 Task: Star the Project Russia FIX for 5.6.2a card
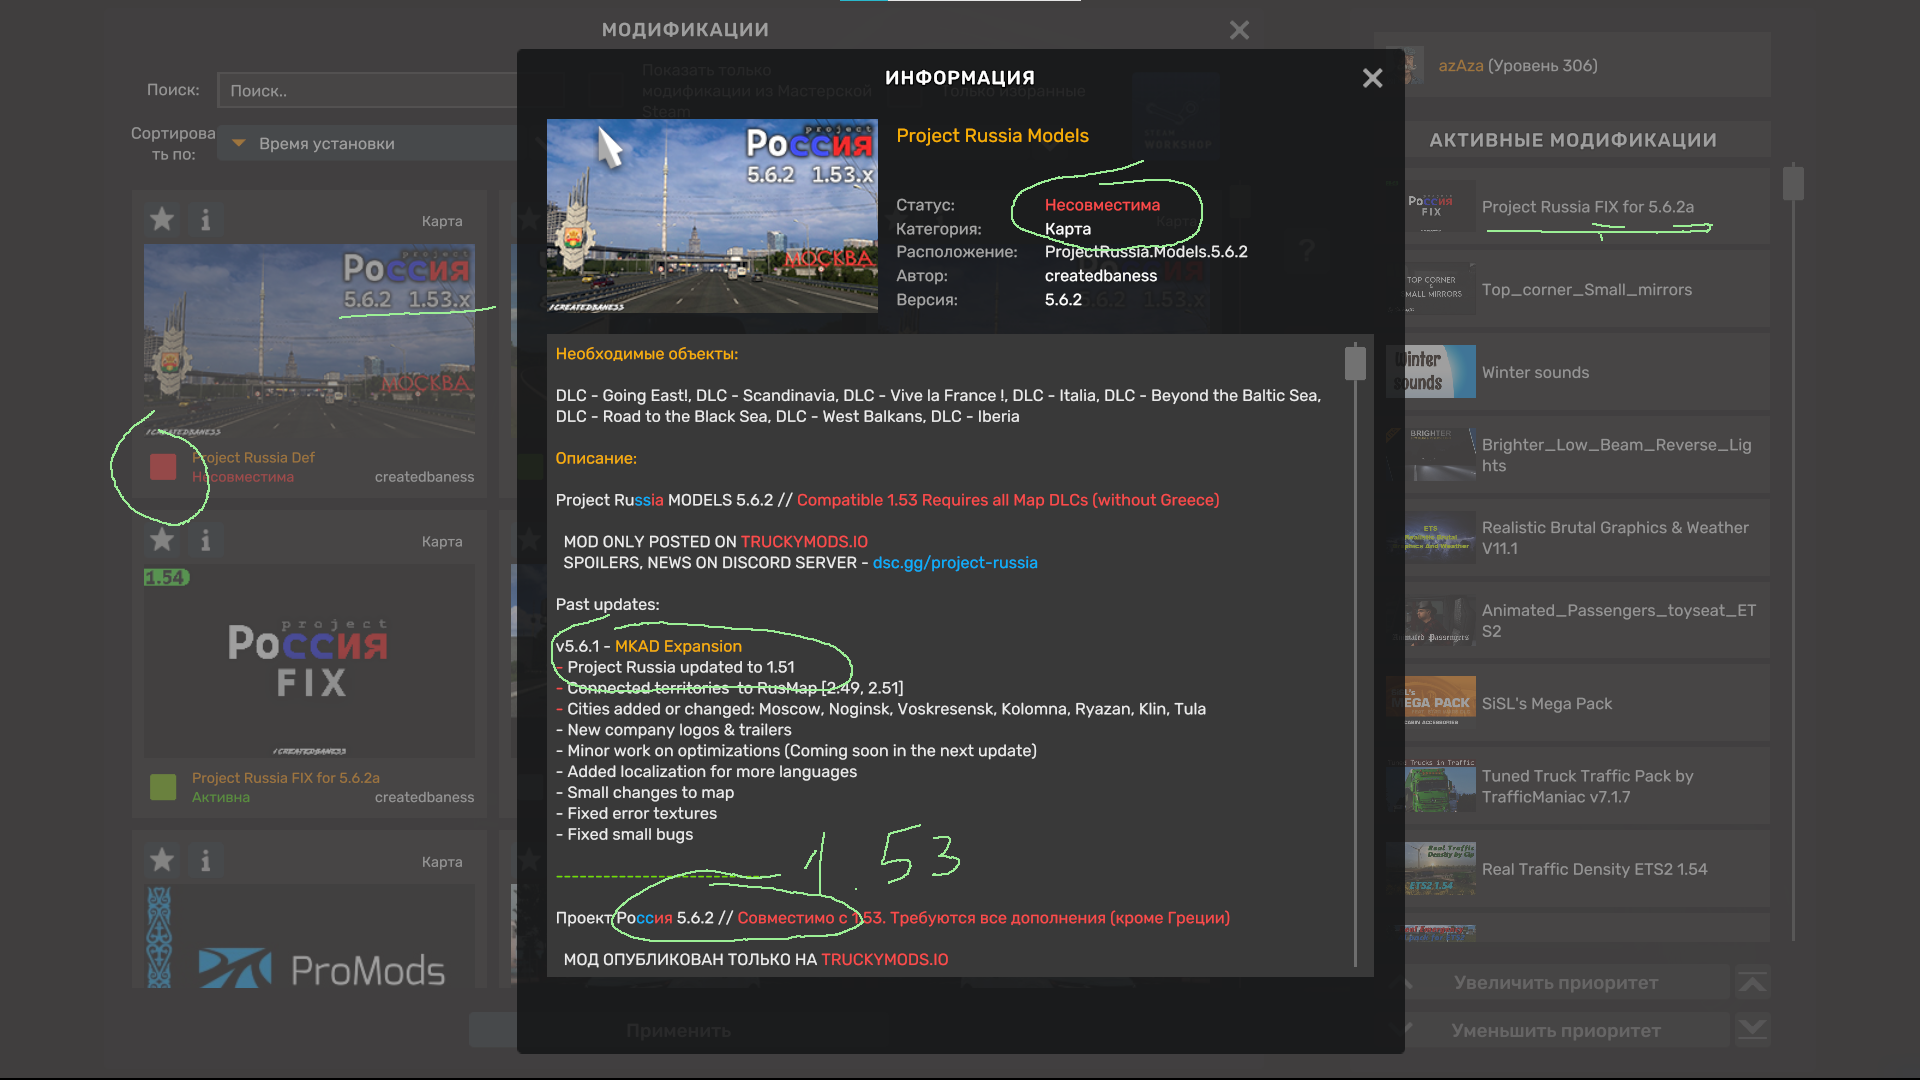pos(162,540)
